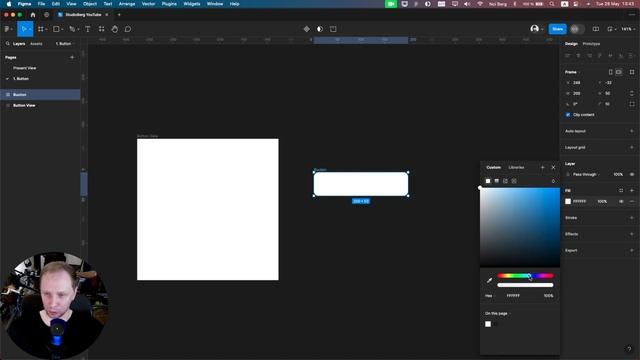The width and height of the screenshot is (640, 360).
Task: Select the Text tool
Action: [88, 29]
